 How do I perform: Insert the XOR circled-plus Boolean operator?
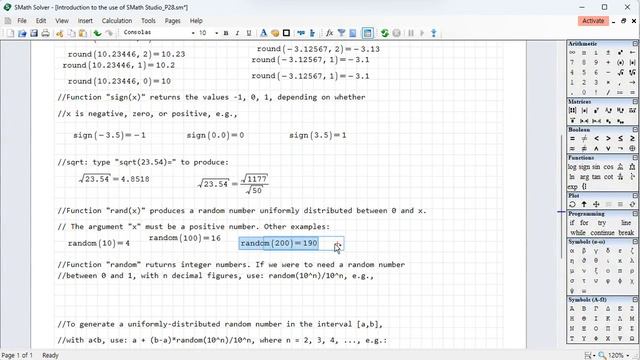pyautogui.click(x=632, y=149)
